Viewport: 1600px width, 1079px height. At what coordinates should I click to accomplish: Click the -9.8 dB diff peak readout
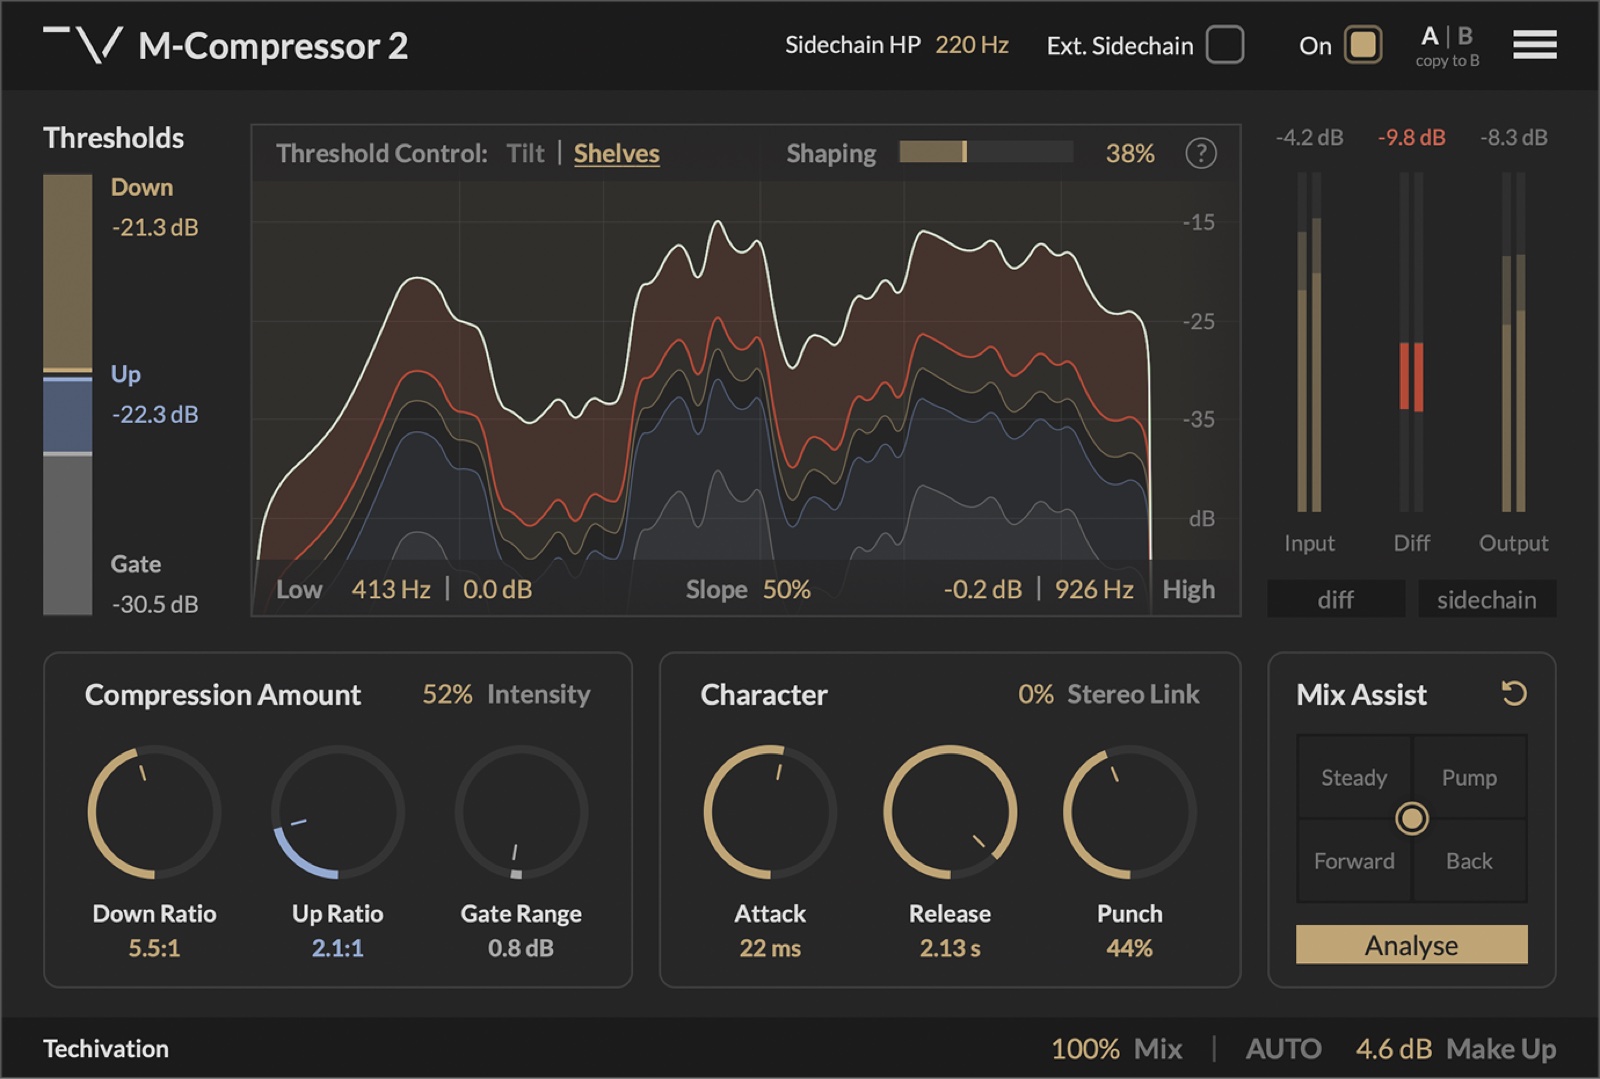(x=1411, y=137)
